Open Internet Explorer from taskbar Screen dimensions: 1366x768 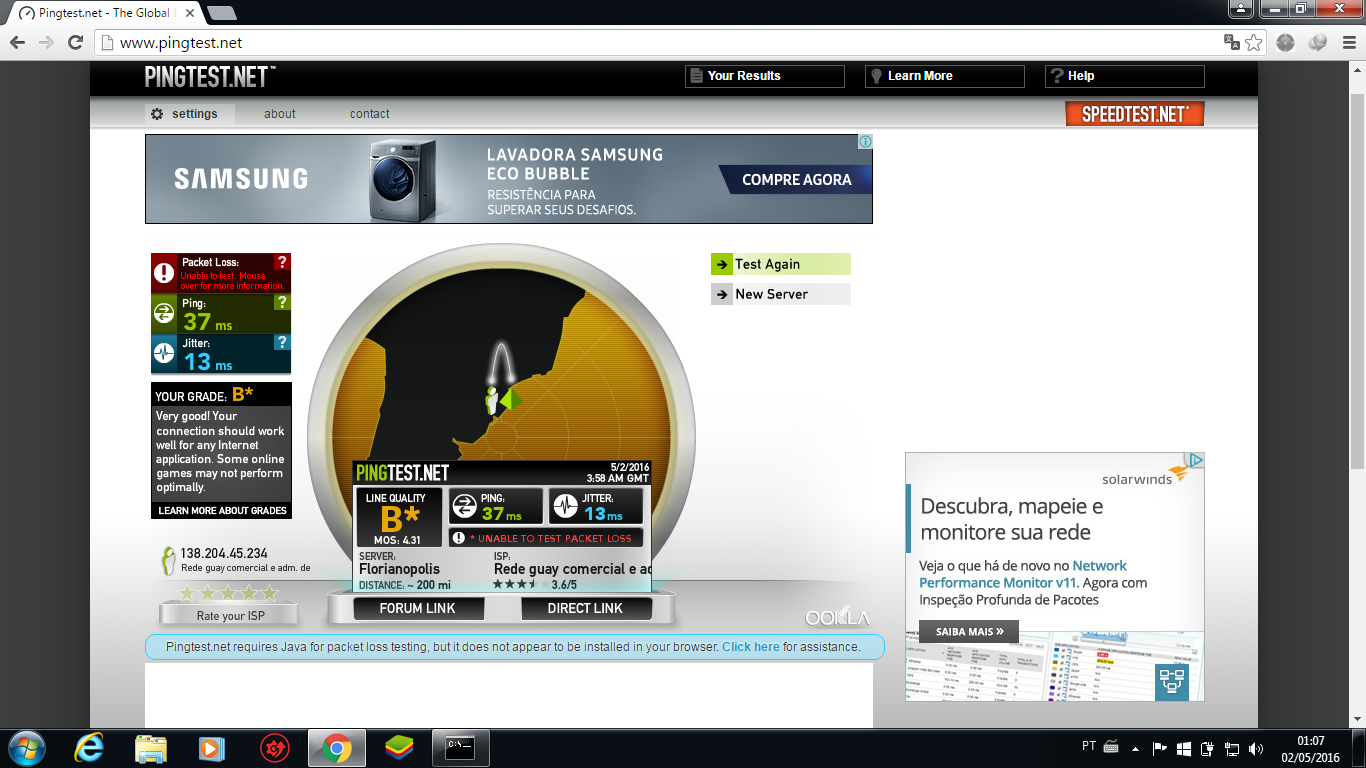click(90, 748)
